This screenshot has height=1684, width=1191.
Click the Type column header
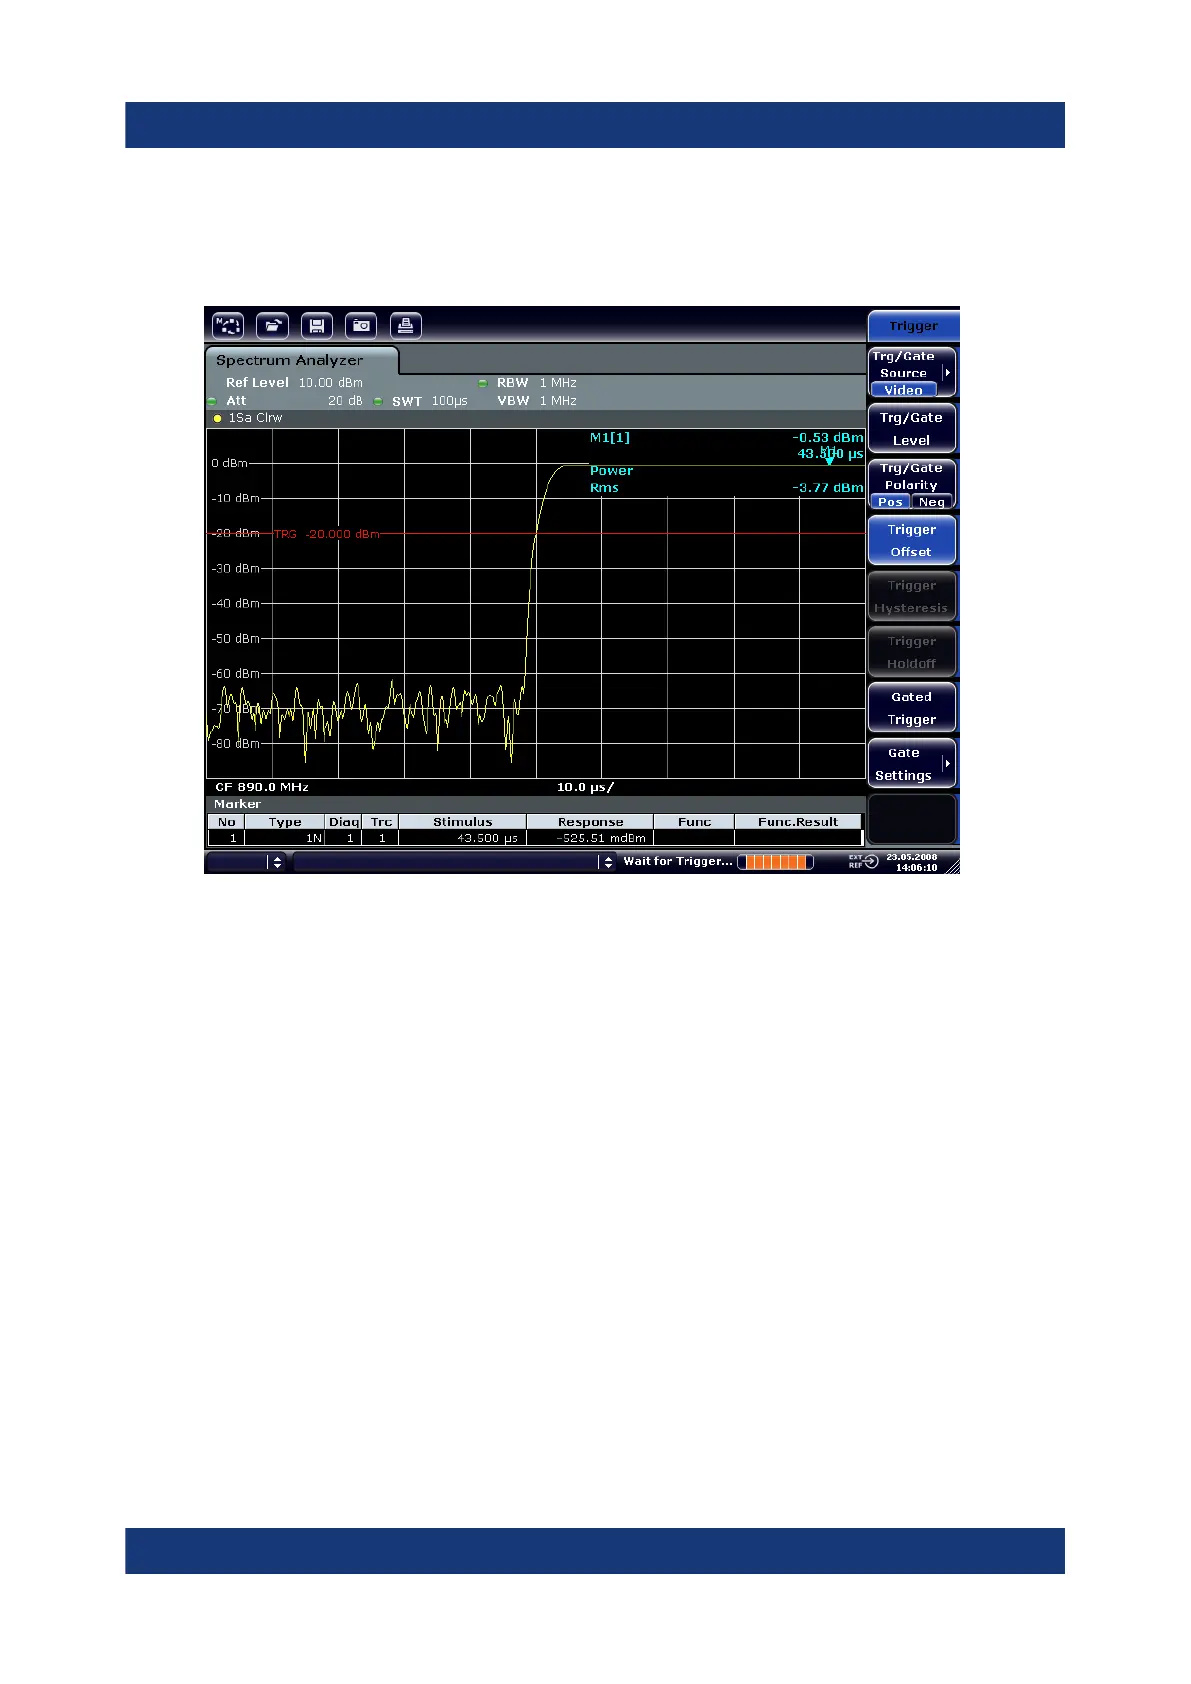coord(285,822)
